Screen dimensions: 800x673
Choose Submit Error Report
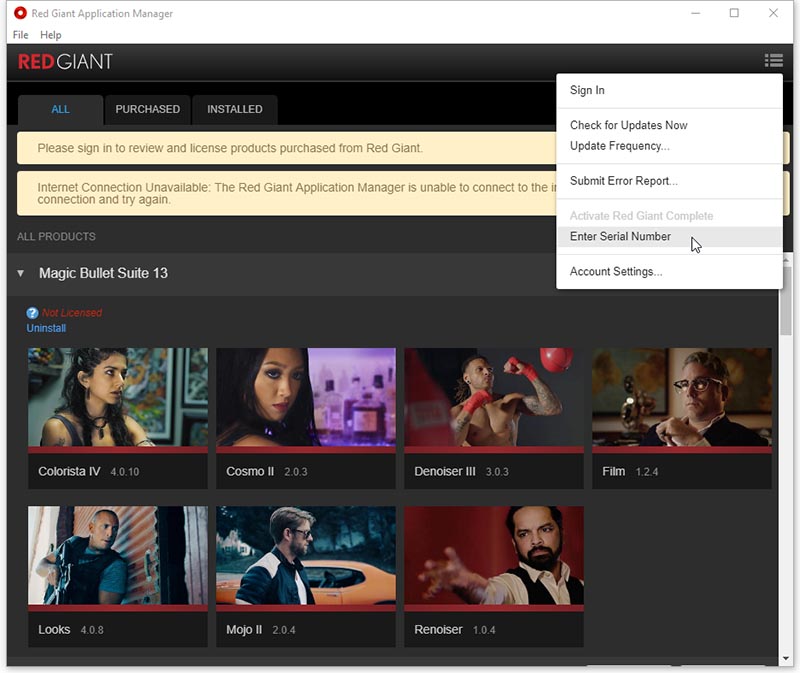(x=669, y=181)
